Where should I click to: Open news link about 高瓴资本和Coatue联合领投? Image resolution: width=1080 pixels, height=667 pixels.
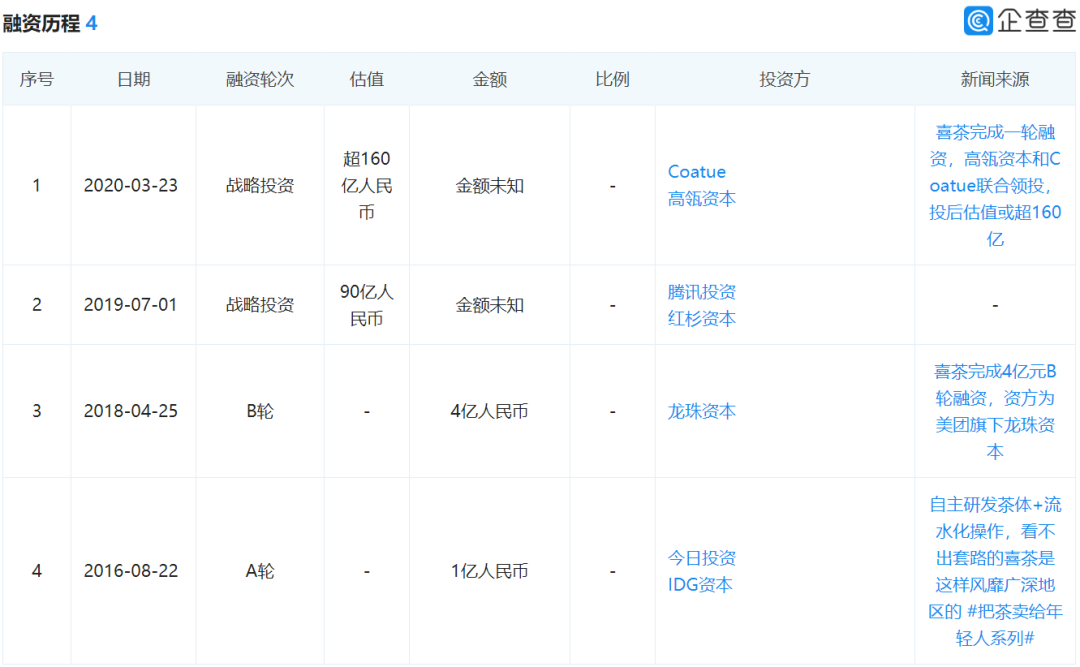(995, 185)
